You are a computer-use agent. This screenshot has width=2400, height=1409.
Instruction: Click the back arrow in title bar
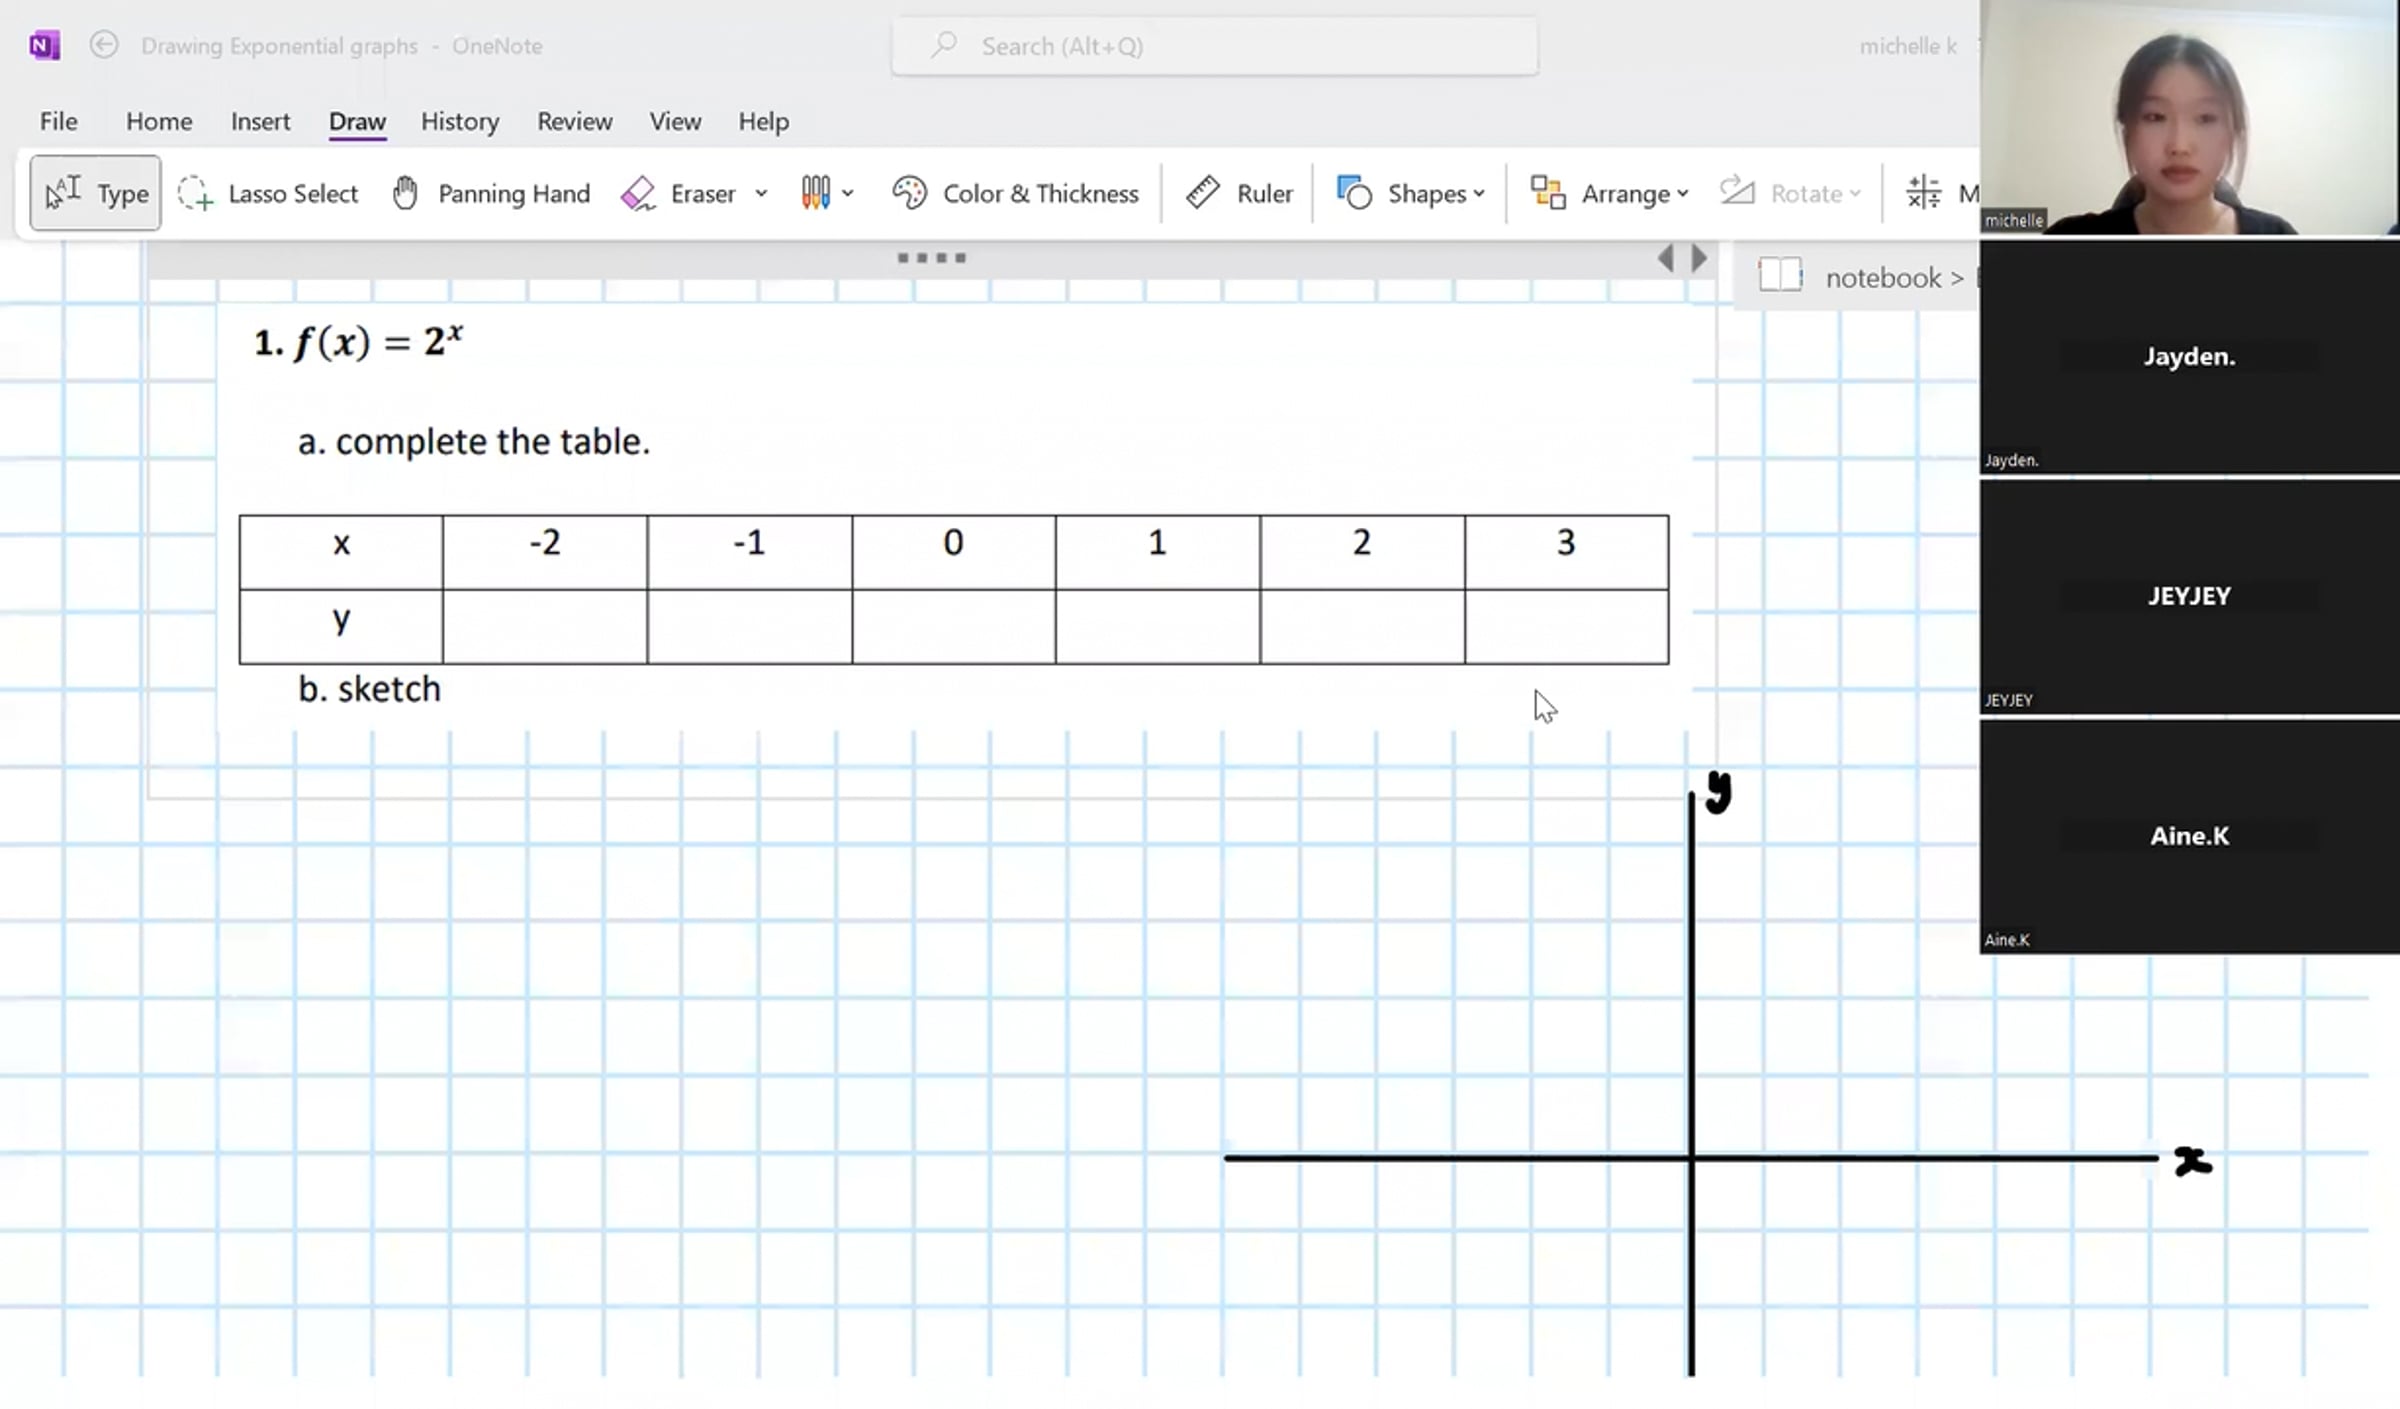(x=104, y=45)
